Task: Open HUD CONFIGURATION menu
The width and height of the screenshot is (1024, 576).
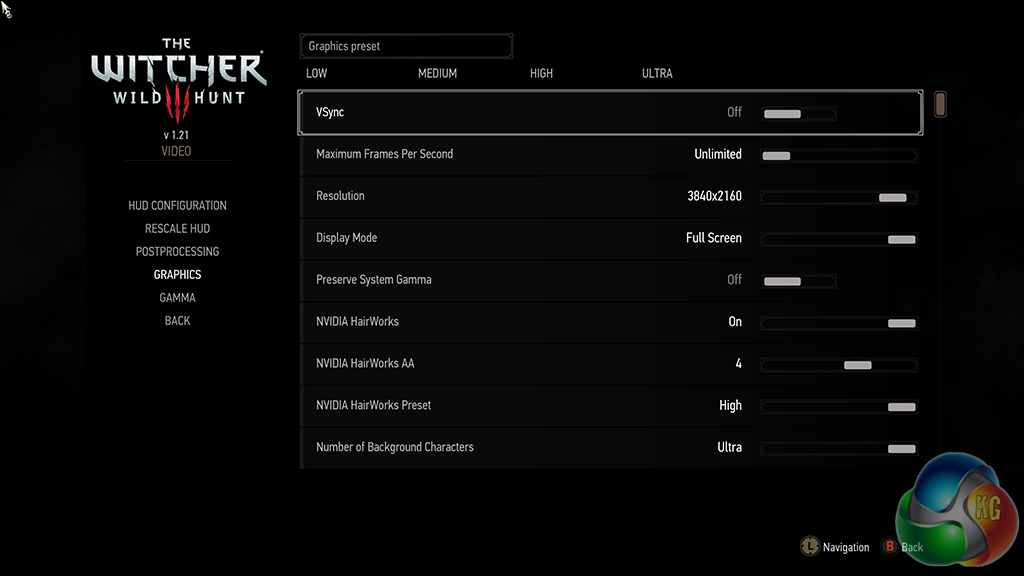Action: (x=177, y=206)
